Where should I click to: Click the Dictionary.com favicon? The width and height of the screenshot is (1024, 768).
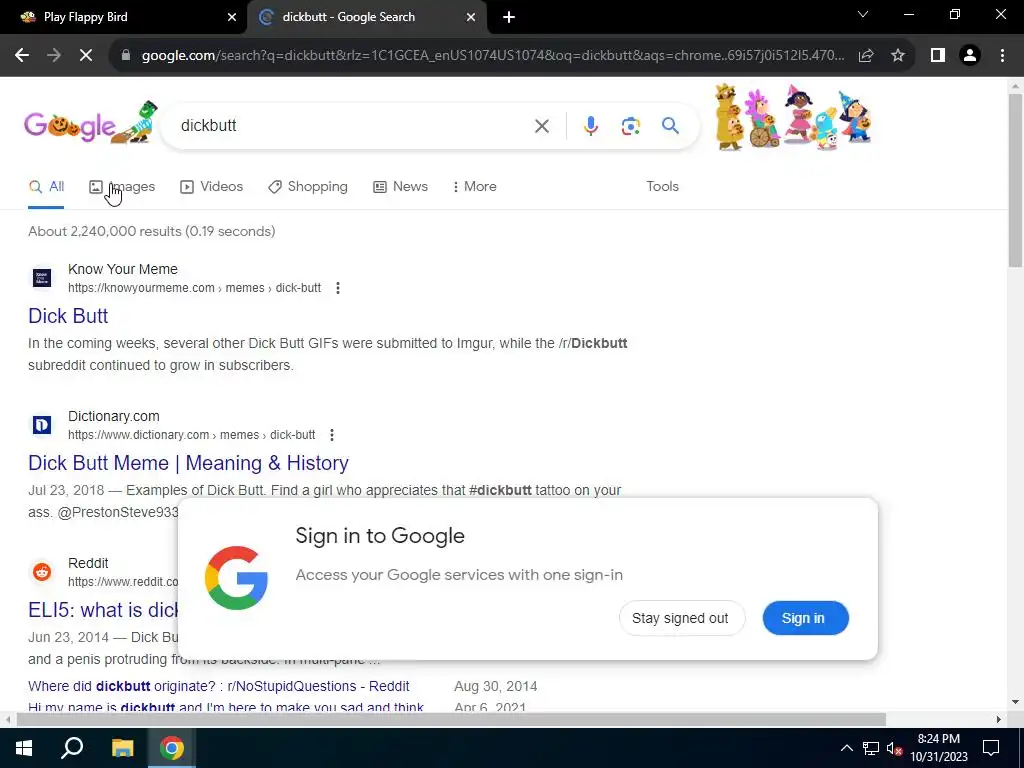(42, 425)
